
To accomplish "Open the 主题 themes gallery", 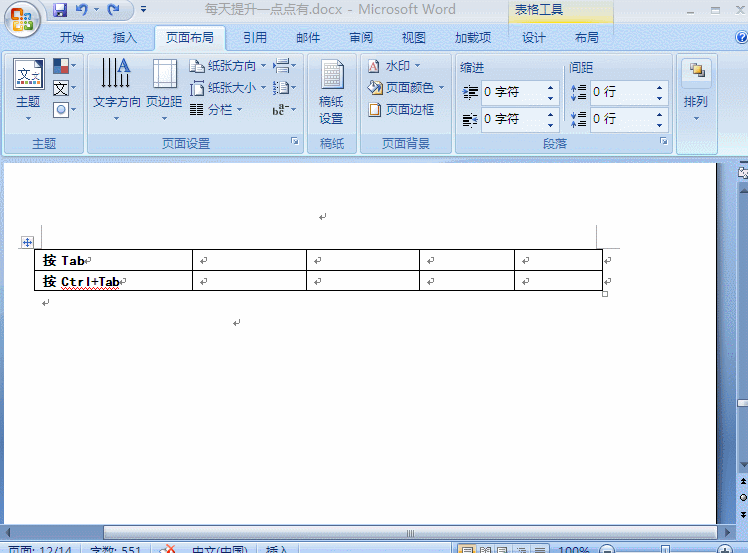I will (28, 90).
